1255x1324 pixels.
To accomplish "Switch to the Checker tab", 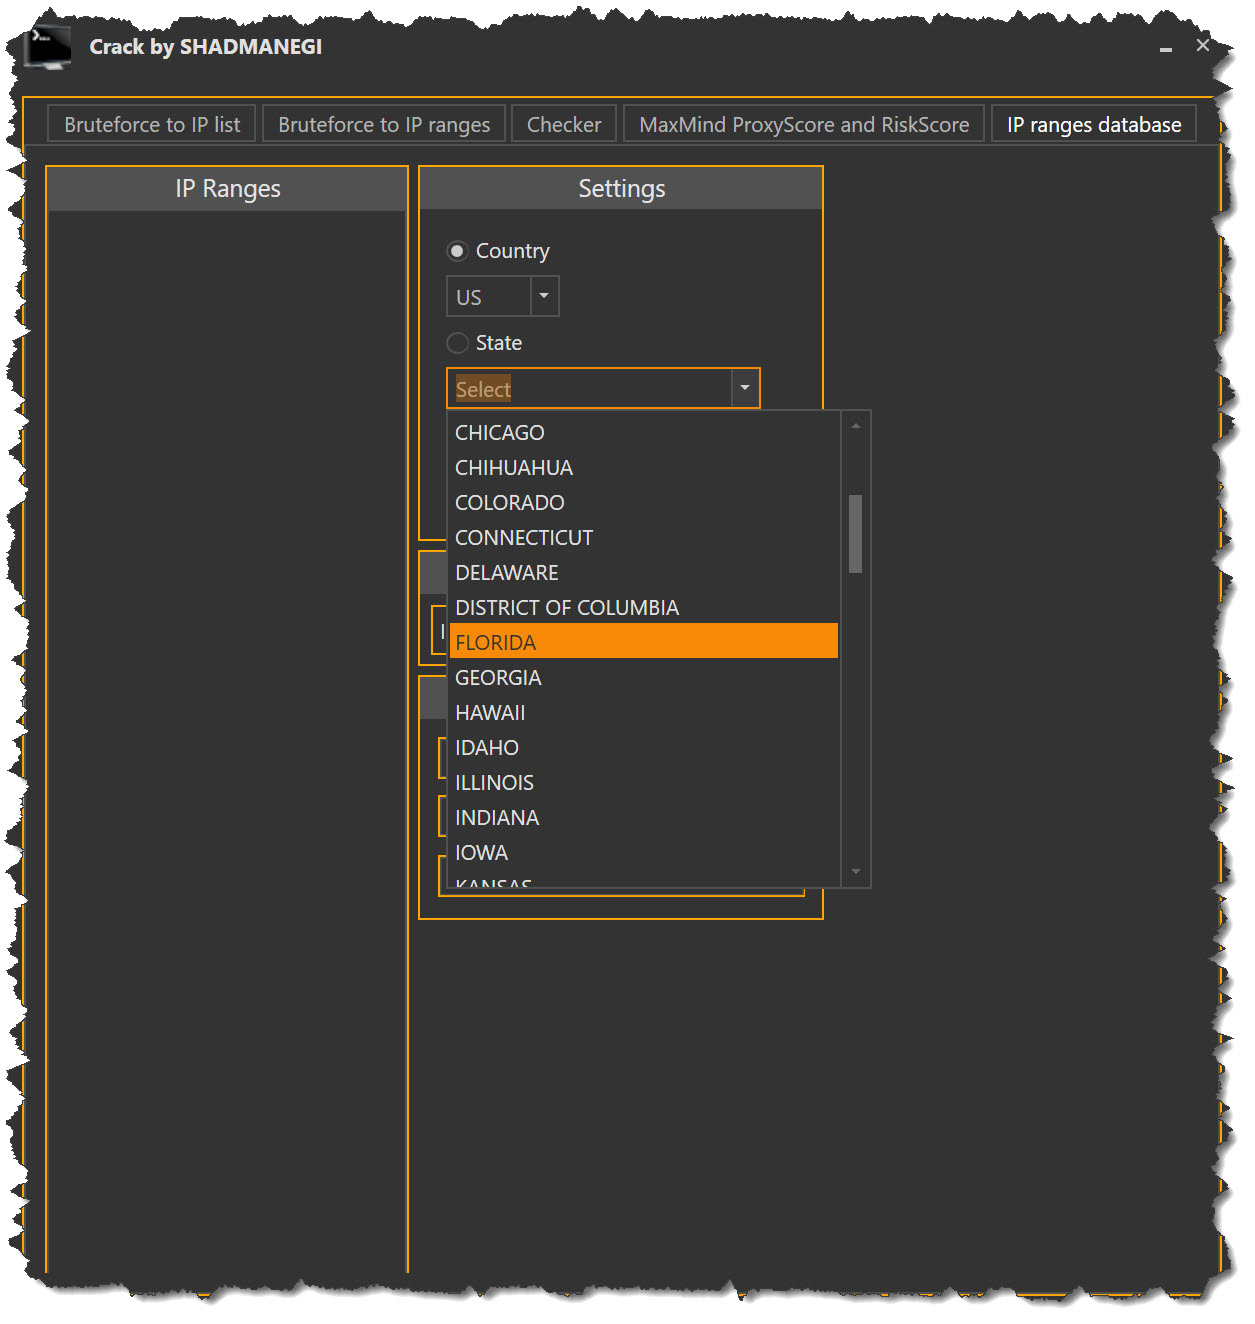I will [x=563, y=124].
